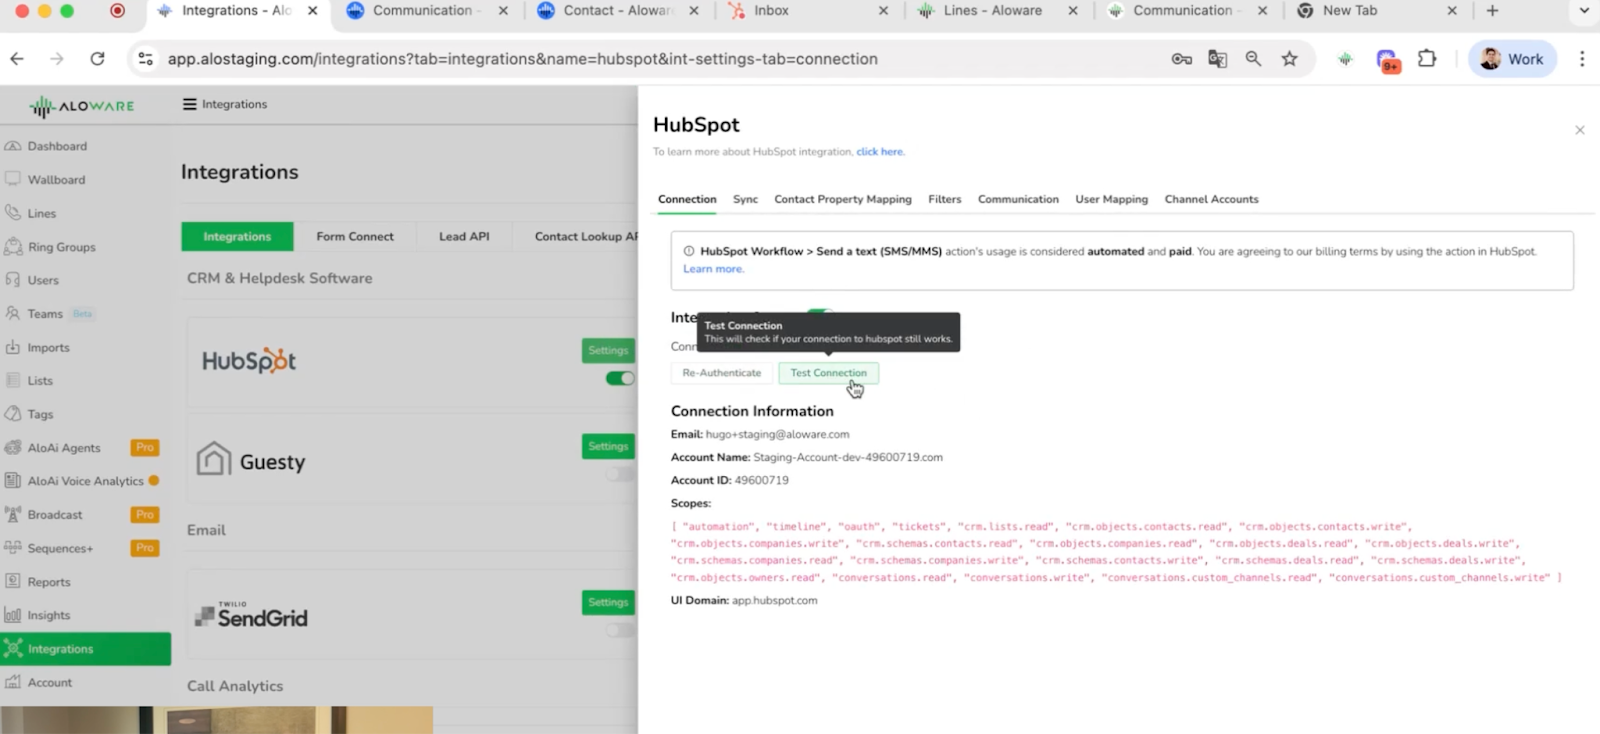This screenshot has height=734, width=1600.
Task: Click the translate page icon
Action: 1217,59
